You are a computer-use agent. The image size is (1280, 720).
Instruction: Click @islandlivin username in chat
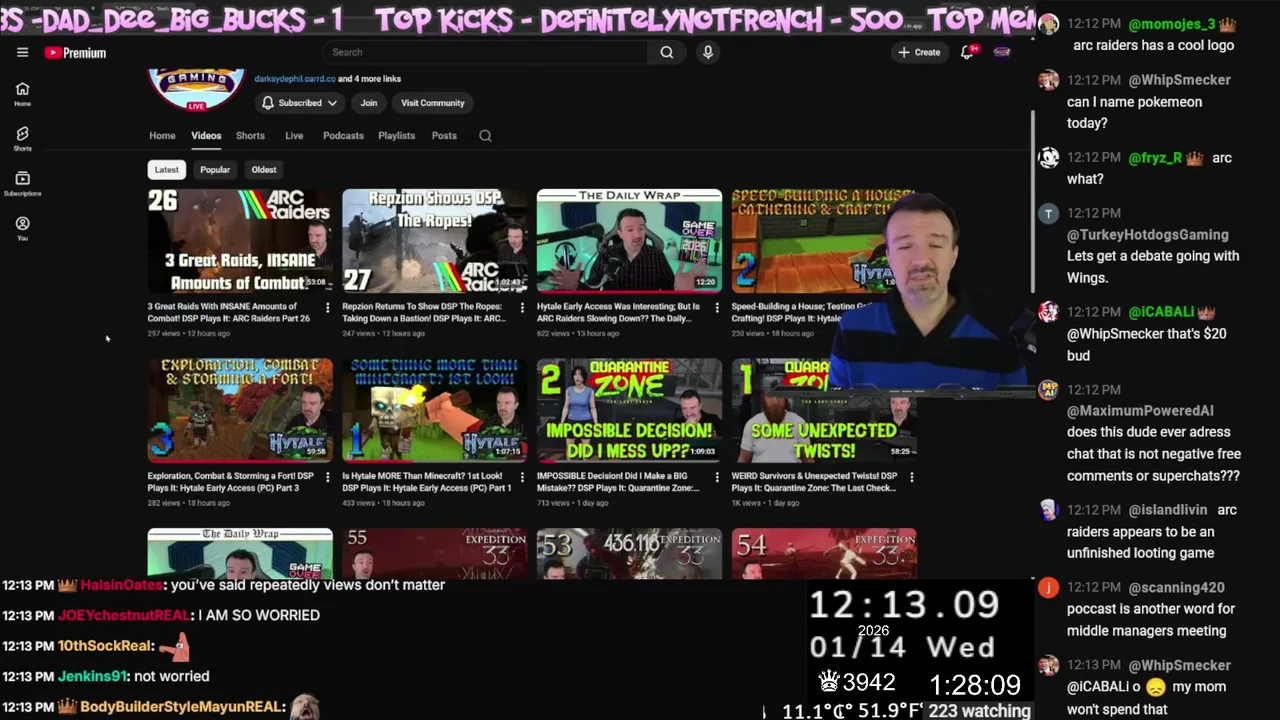click(1168, 510)
